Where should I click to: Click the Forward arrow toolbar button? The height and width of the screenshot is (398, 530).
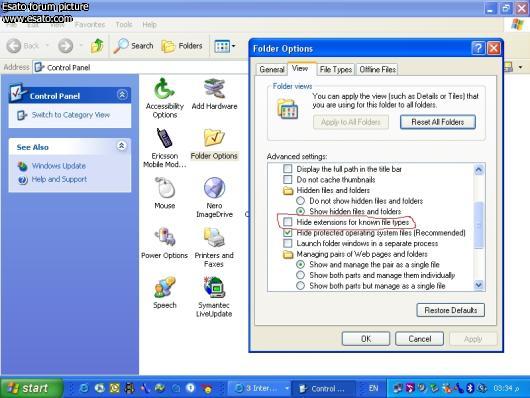65,46
